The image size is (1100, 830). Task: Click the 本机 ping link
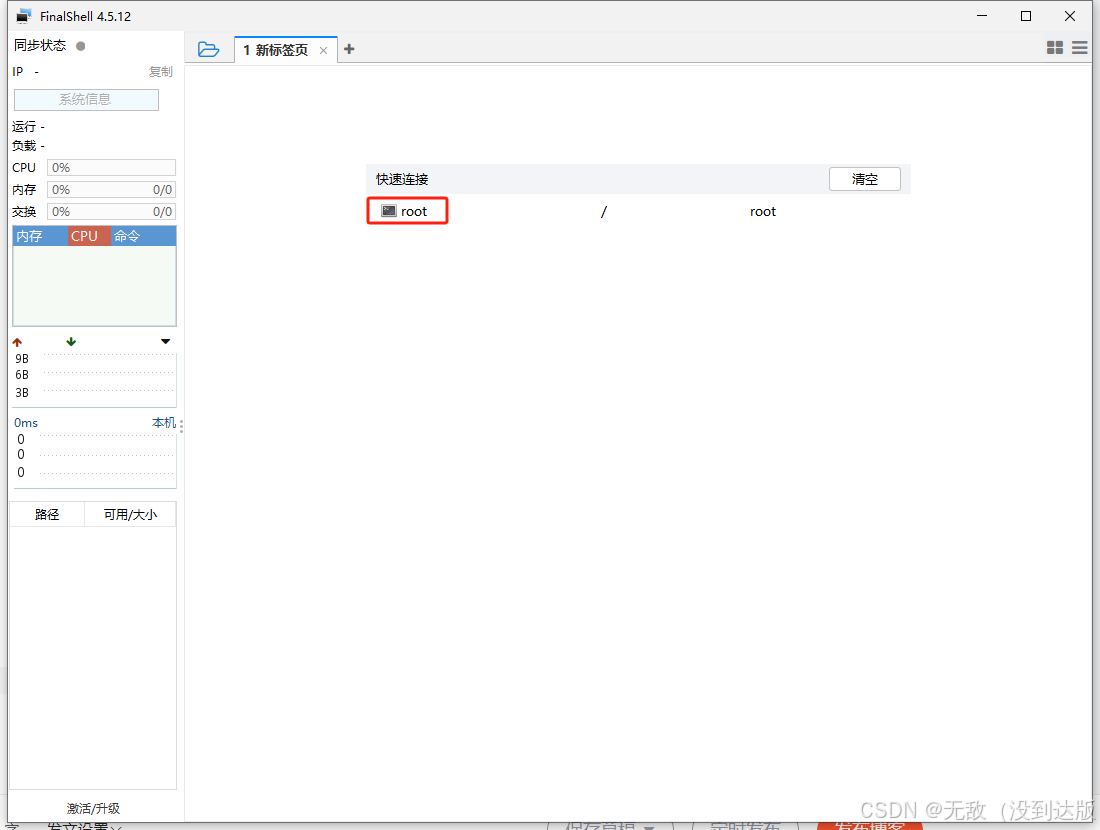coord(163,423)
